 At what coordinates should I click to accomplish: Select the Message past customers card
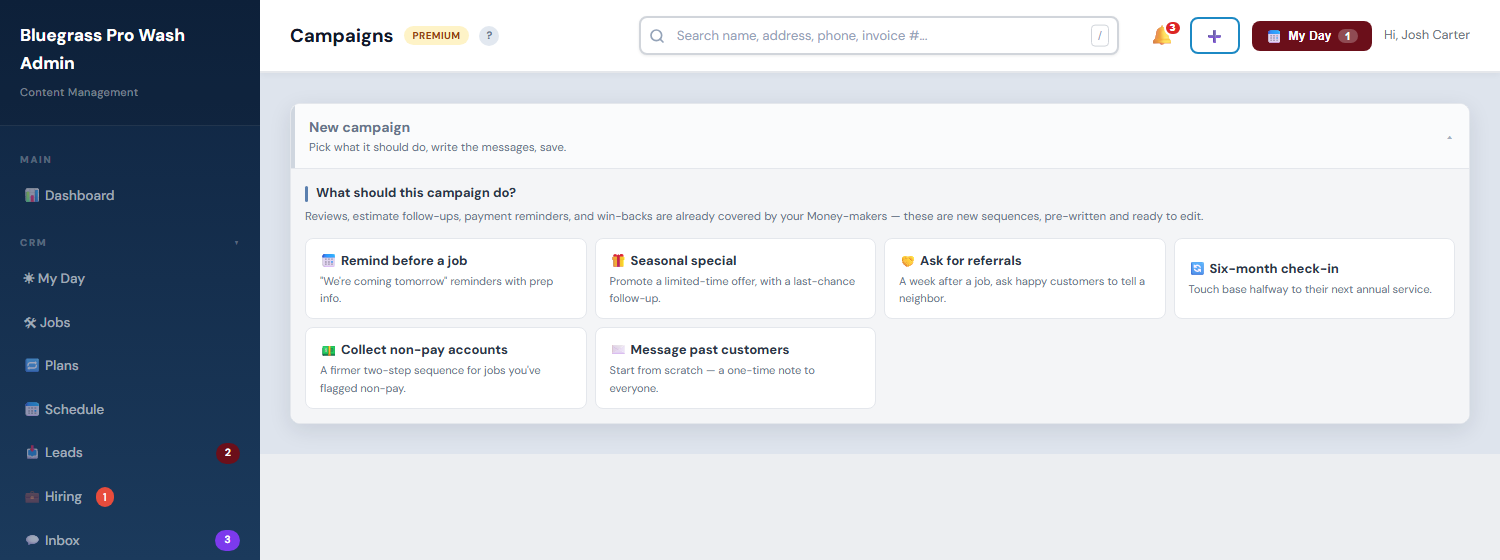coord(735,368)
